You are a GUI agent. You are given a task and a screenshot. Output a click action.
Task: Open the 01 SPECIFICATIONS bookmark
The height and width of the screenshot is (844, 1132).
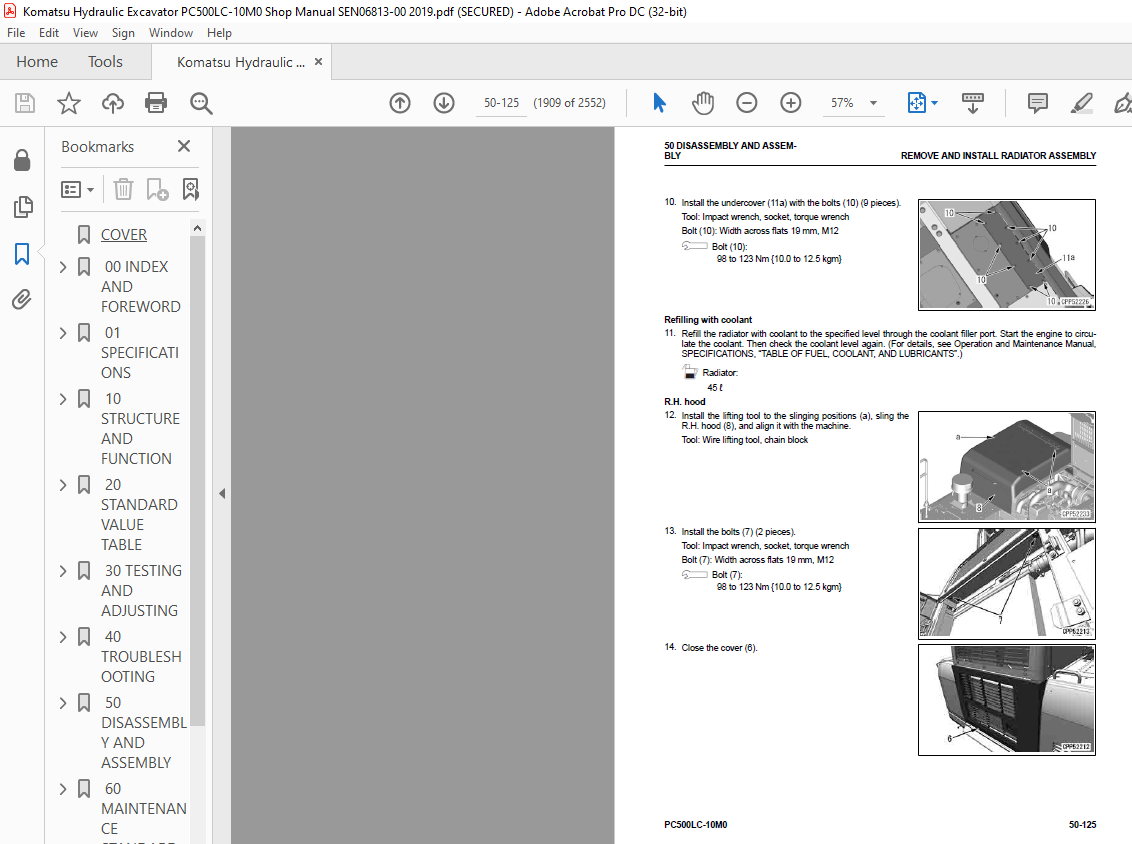tap(139, 353)
